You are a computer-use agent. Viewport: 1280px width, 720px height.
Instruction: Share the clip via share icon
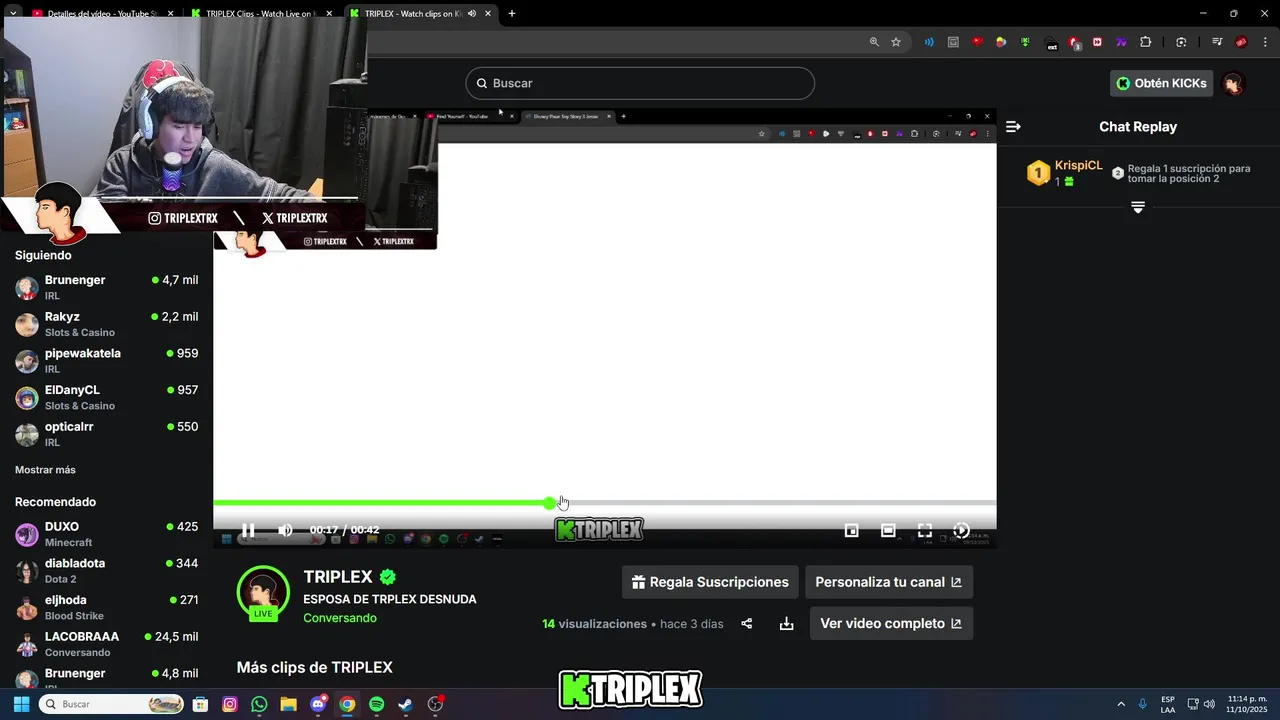tap(746, 624)
